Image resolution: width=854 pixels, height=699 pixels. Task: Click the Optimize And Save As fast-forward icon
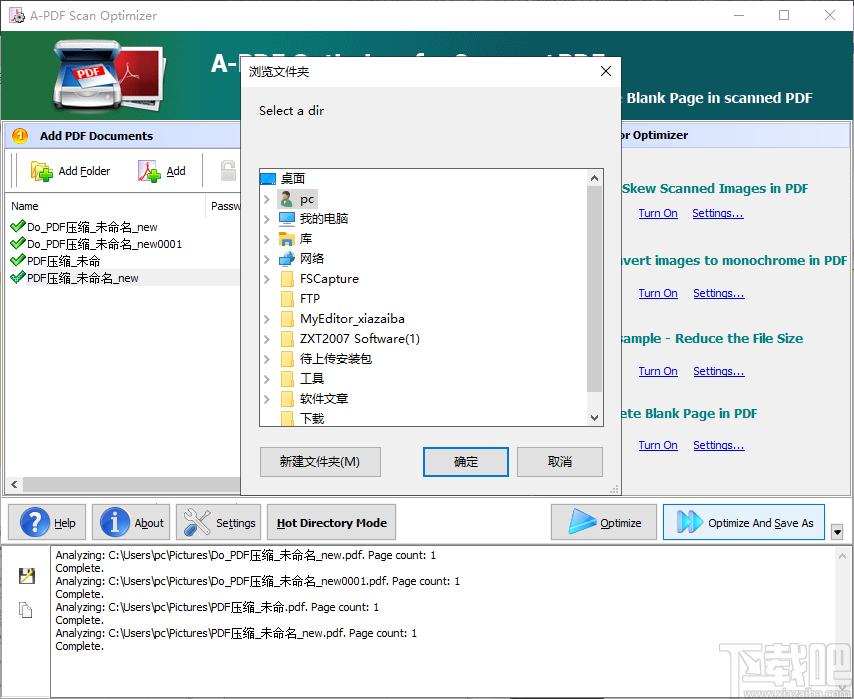pos(690,522)
